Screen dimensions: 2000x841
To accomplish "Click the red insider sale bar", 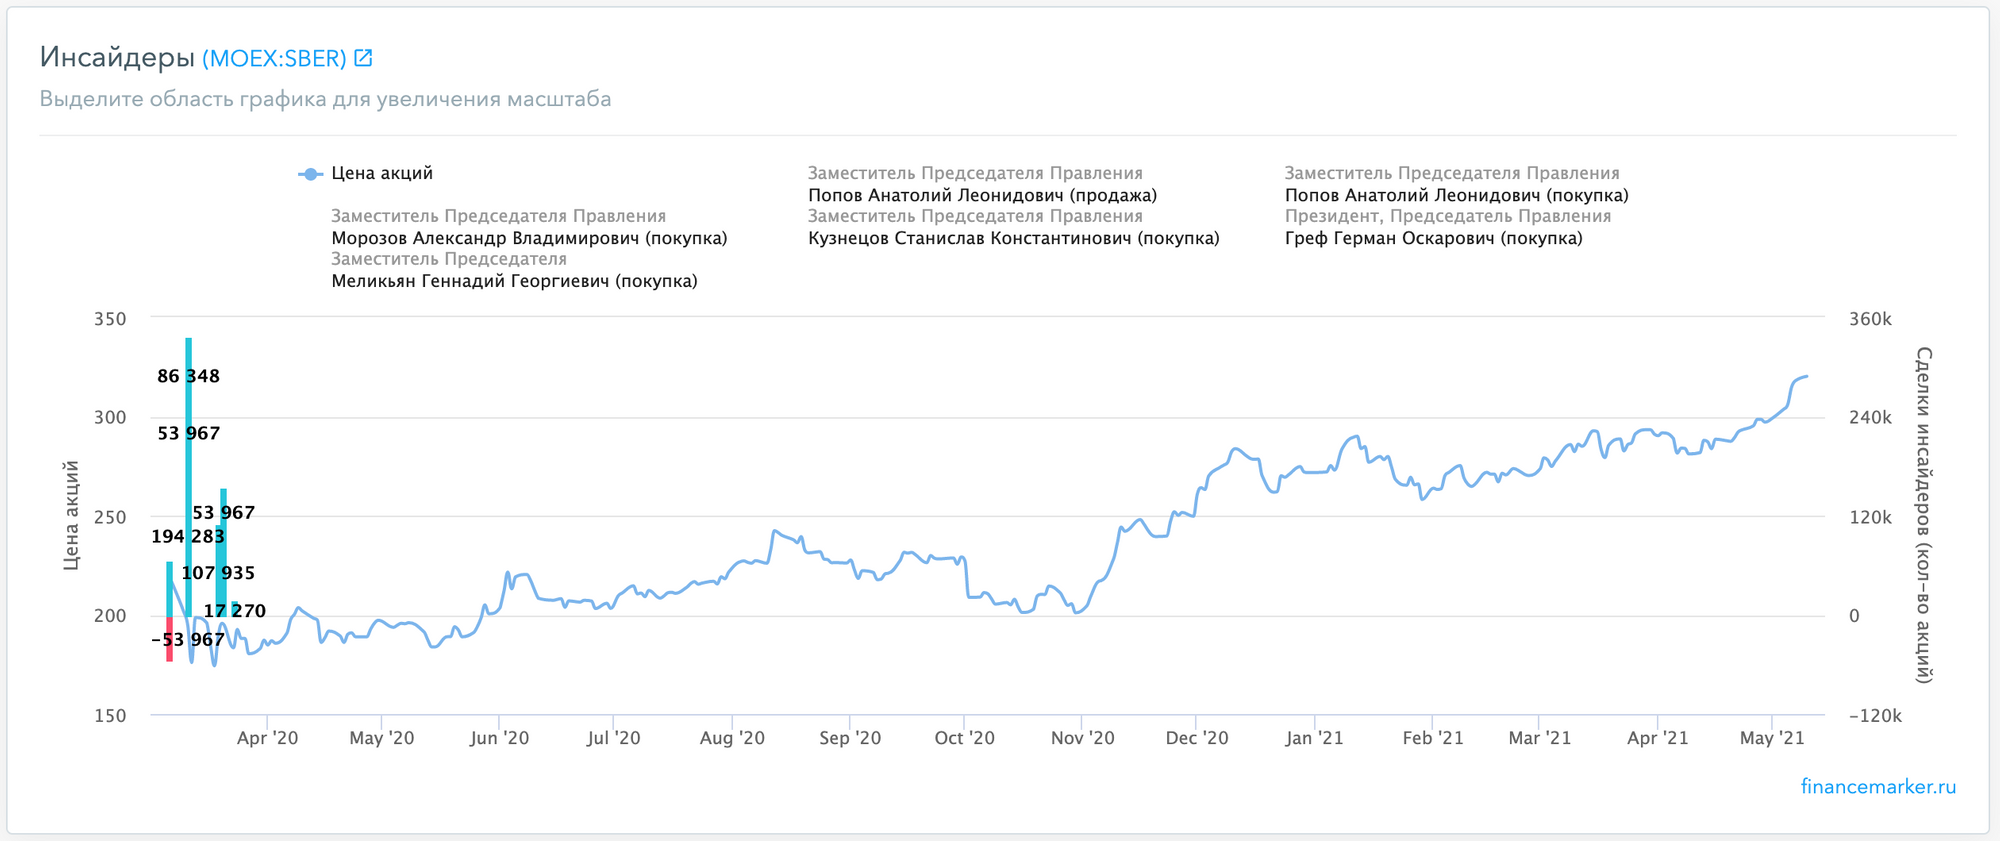I will pyautogui.click(x=170, y=639).
